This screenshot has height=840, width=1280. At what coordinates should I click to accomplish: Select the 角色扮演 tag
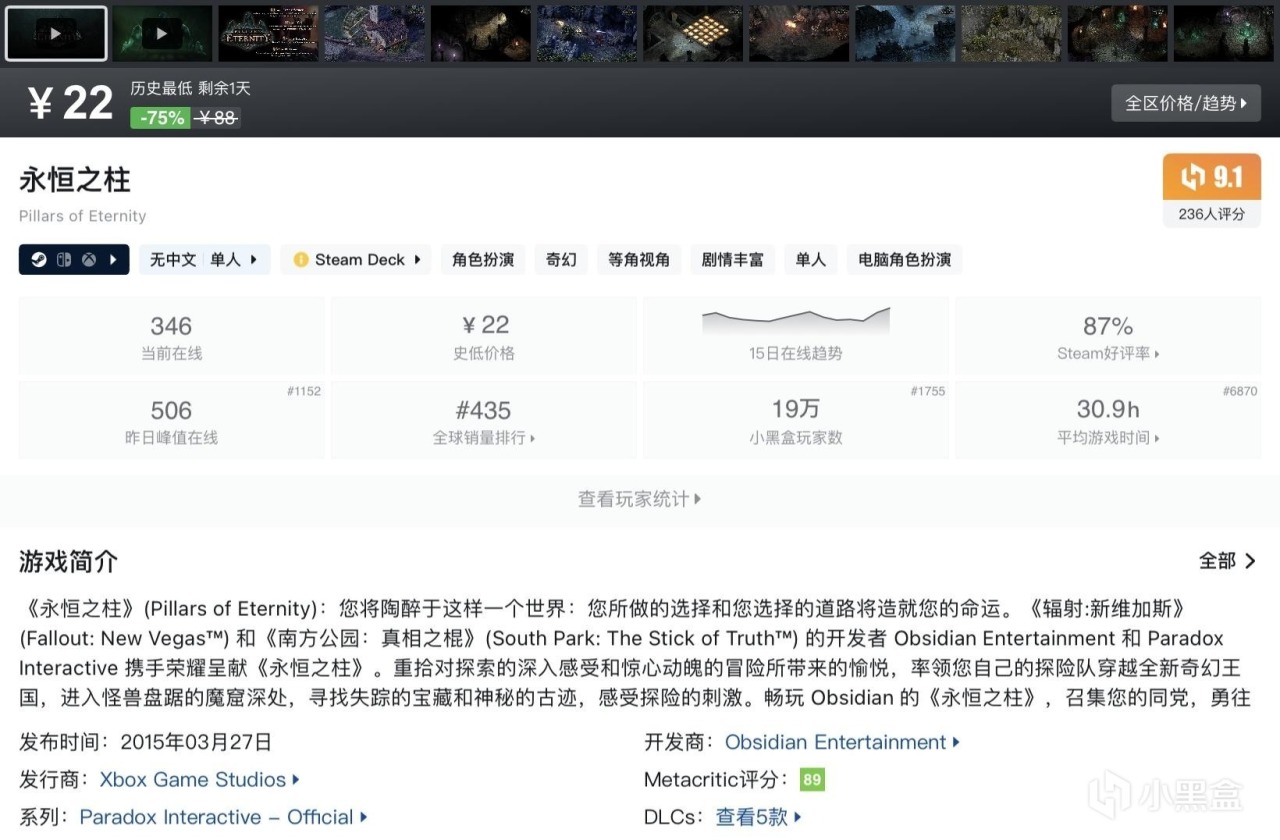point(483,260)
